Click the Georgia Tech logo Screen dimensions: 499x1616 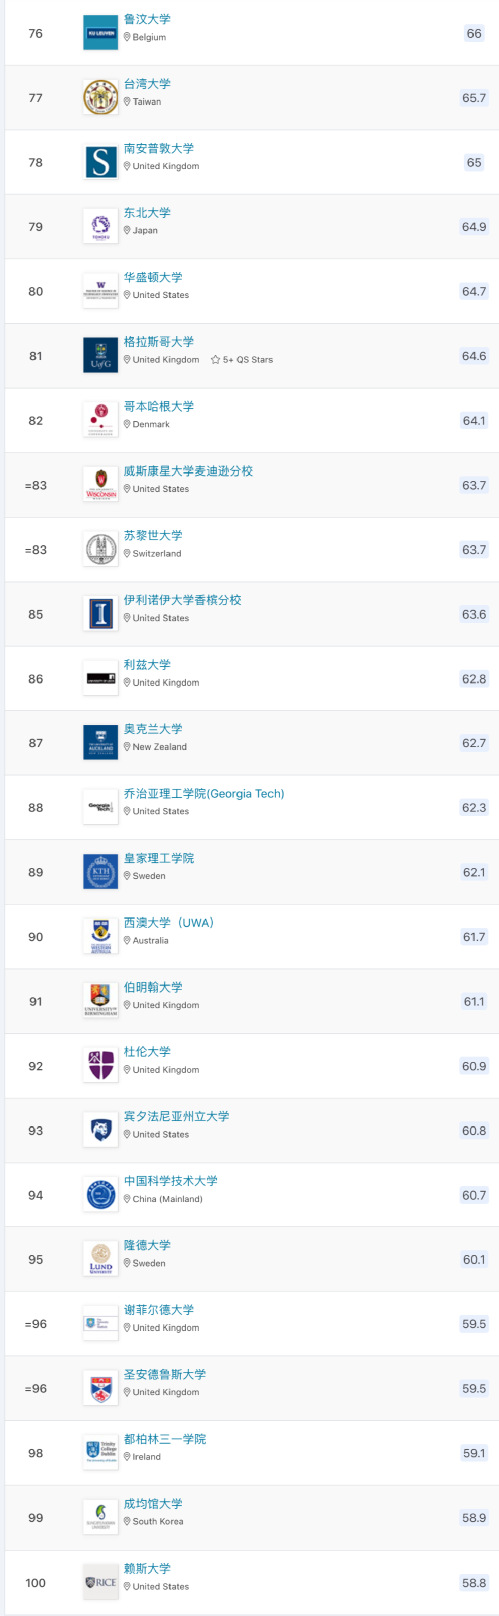pyautogui.click(x=100, y=807)
